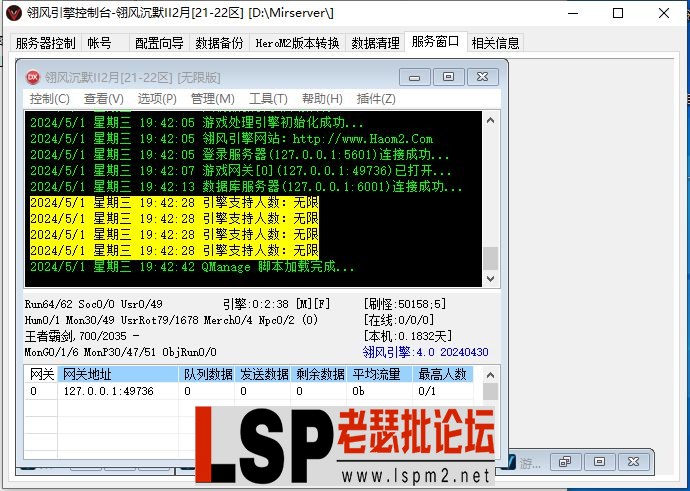Click log line with http://www.Haom2.Com
This screenshot has width=690, height=491.
(231, 139)
